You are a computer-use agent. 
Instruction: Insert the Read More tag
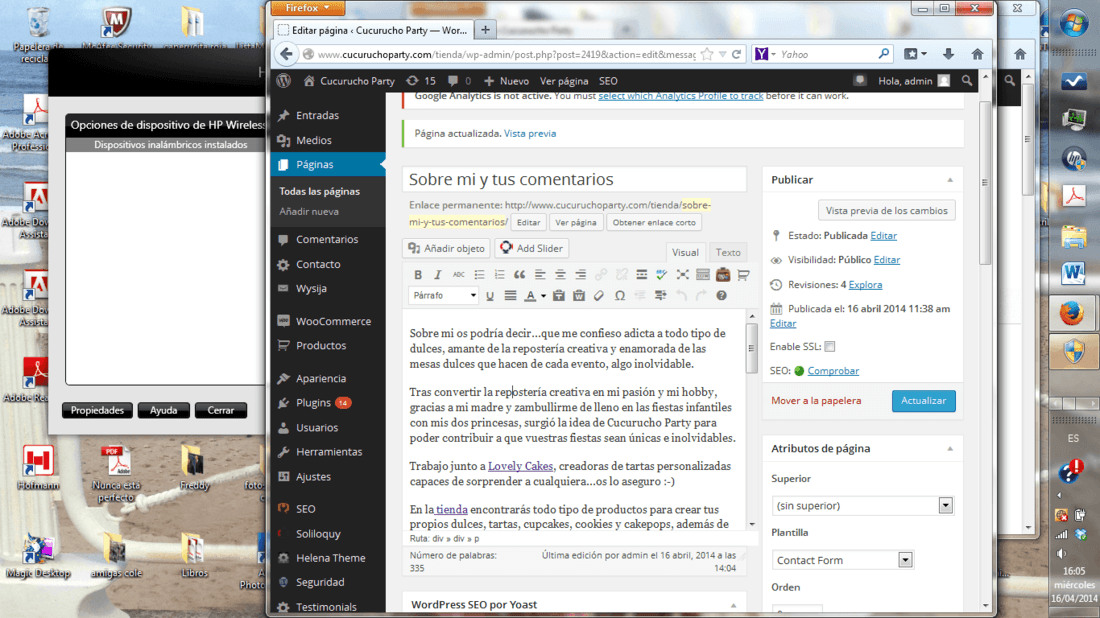coord(641,275)
